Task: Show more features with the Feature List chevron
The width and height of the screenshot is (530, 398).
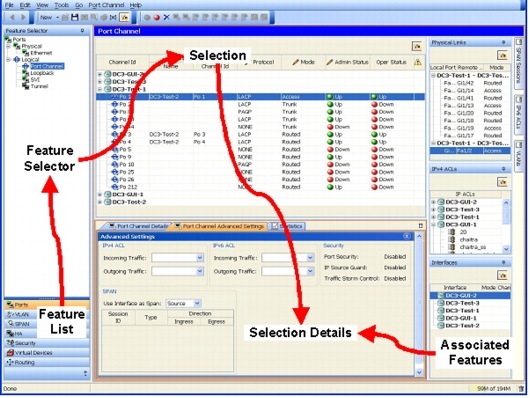Action: tap(85, 373)
